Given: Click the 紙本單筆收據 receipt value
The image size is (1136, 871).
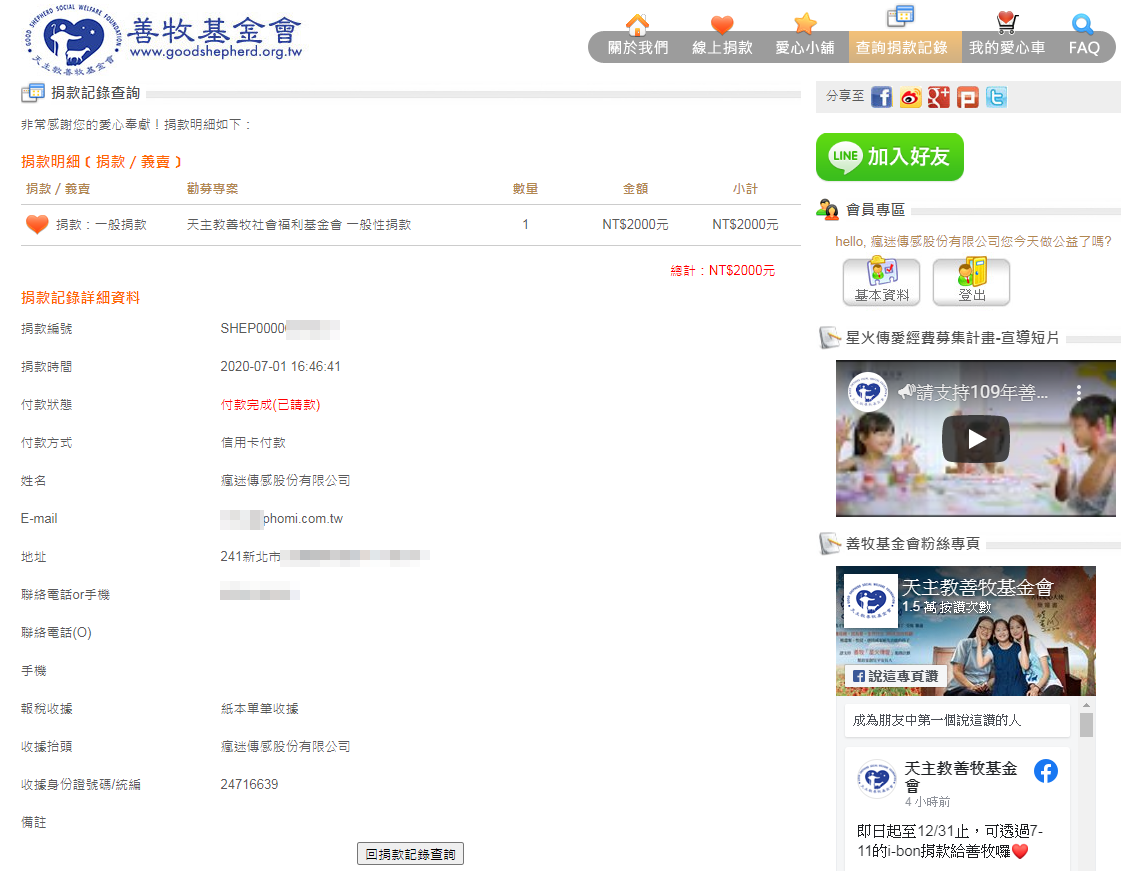Looking at the screenshot, I should click(x=259, y=709).
